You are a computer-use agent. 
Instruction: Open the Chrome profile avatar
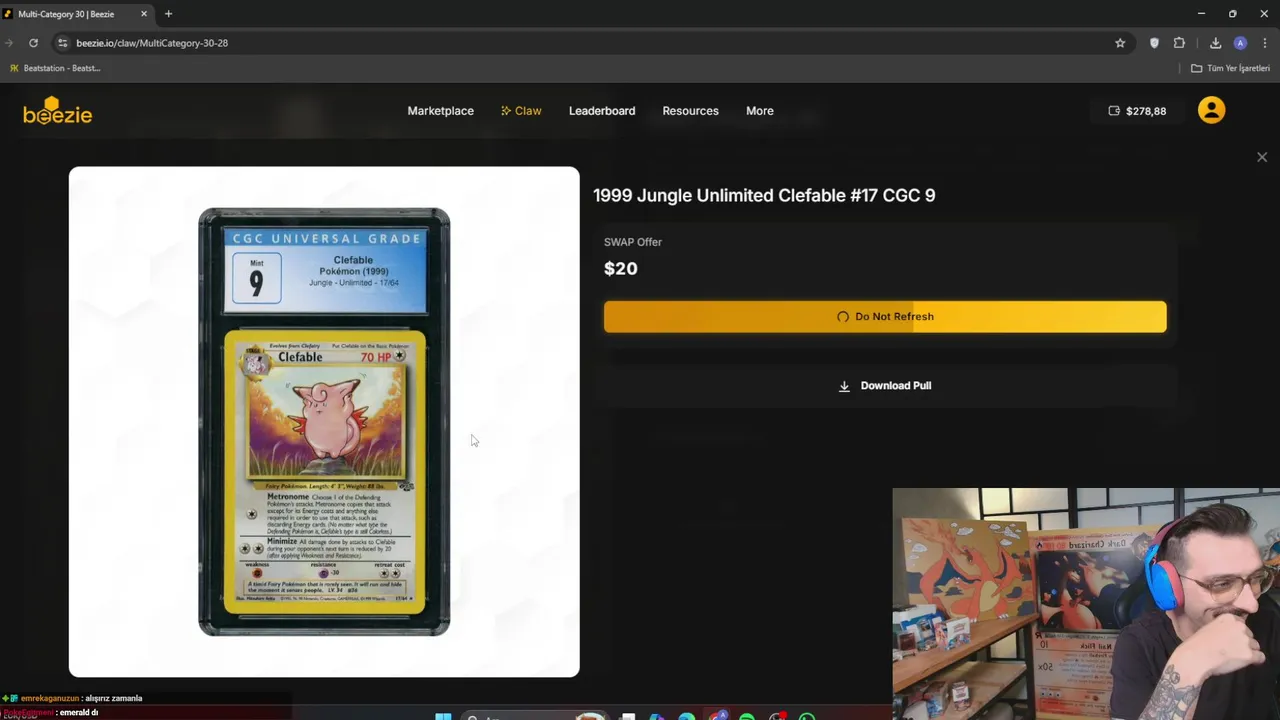(1240, 43)
